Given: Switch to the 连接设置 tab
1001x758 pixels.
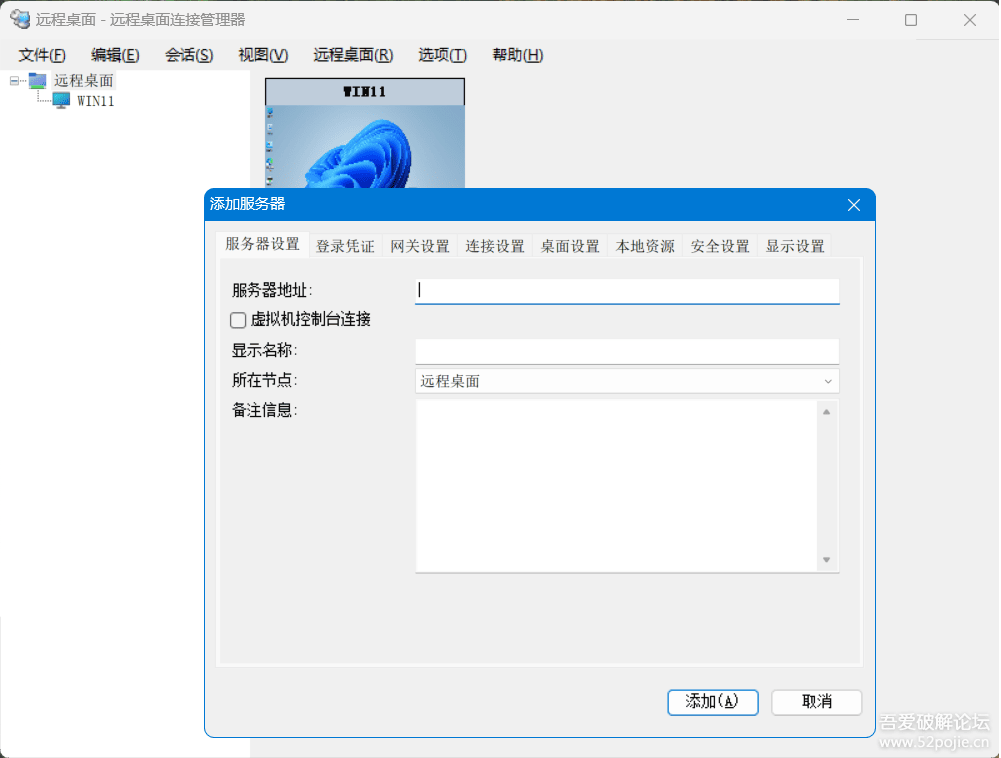Looking at the screenshot, I should (494, 244).
